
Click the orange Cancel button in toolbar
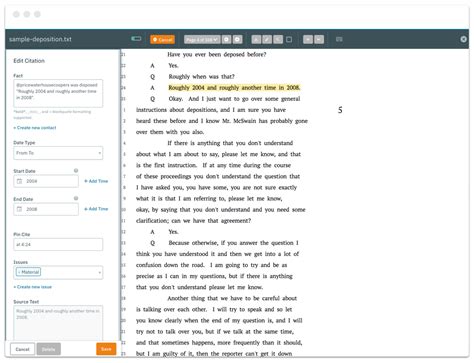click(162, 39)
